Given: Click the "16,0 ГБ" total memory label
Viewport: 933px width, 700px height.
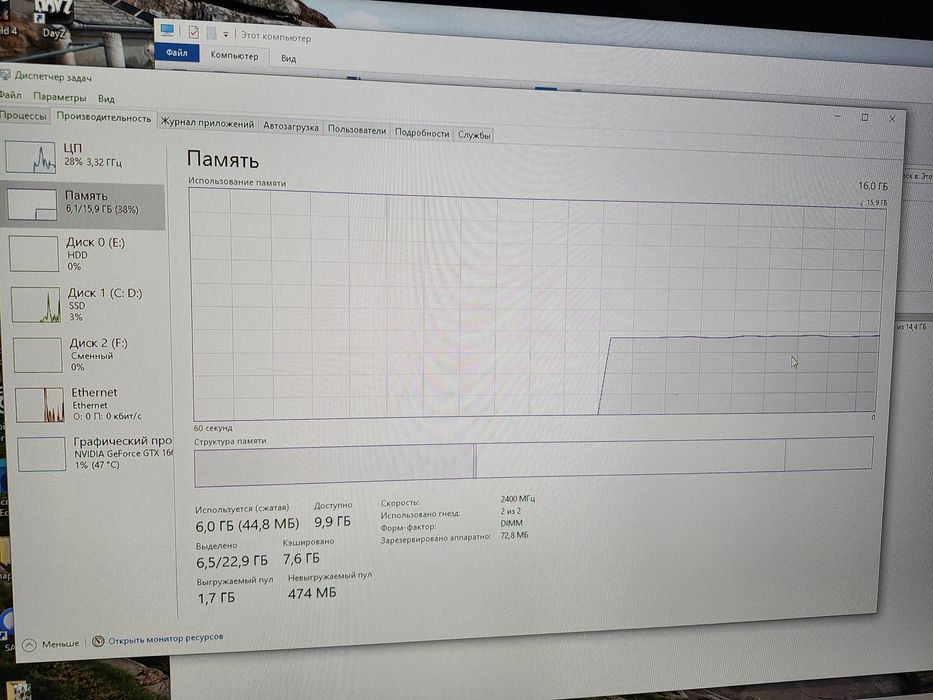Looking at the screenshot, I should [872, 186].
